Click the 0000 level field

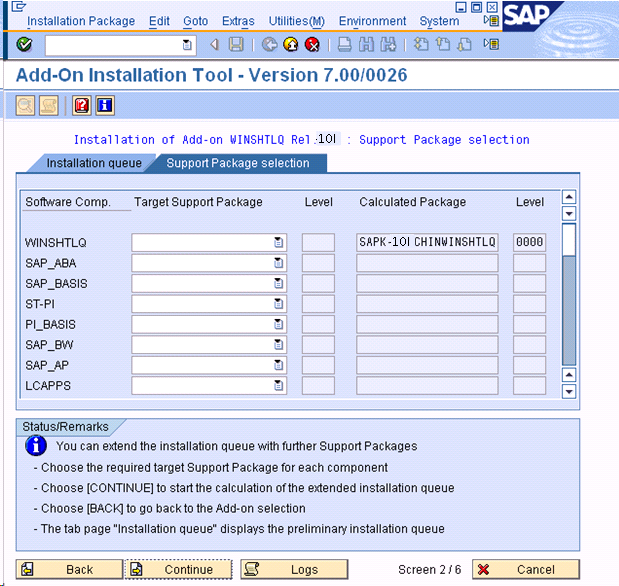click(529, 242)
